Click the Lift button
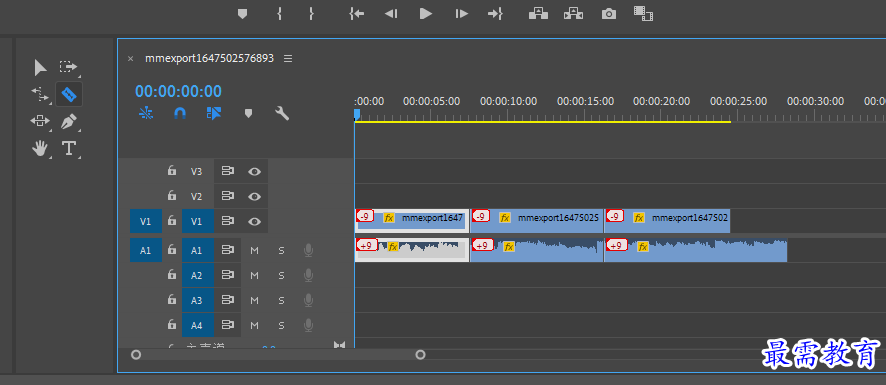This screenshot has height=385, width=886. (538, 14)
